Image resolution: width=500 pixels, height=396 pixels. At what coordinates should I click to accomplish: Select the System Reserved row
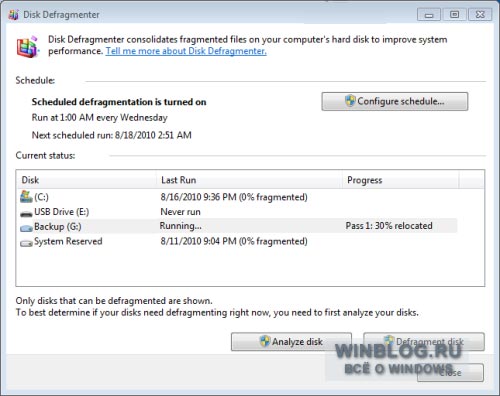click(238, 241)
